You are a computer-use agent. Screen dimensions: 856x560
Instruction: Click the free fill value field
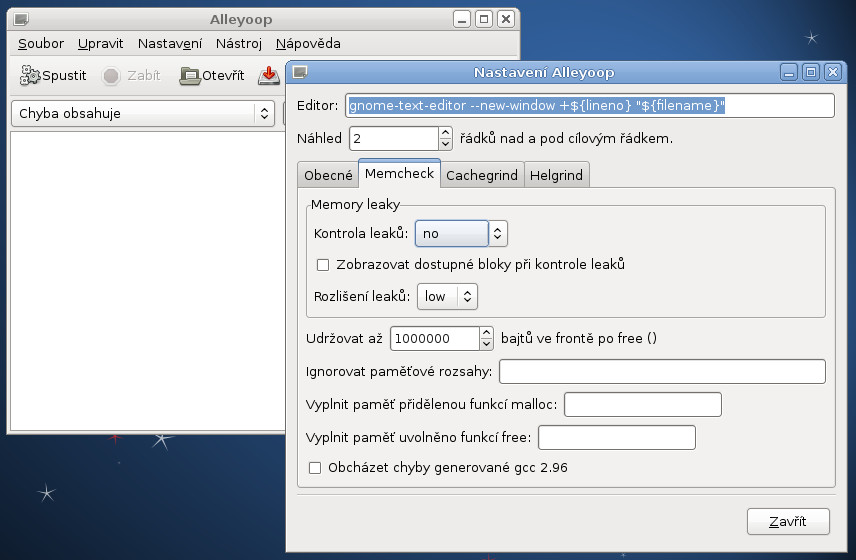click(617, 438)
